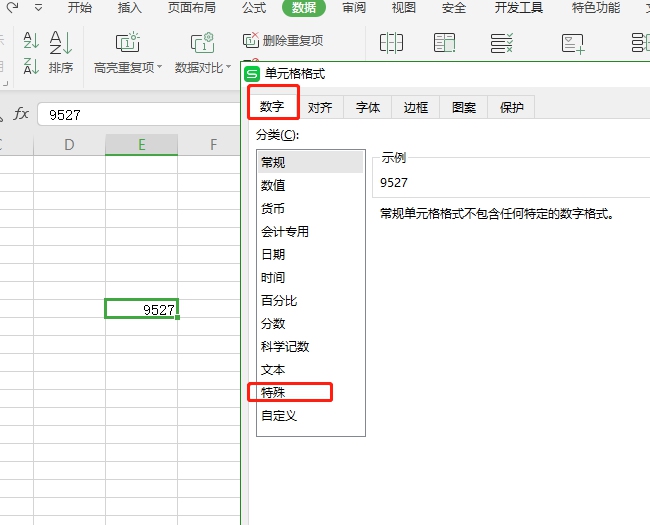Click the table form icon in data ribbon

click(x=444, y=43)
